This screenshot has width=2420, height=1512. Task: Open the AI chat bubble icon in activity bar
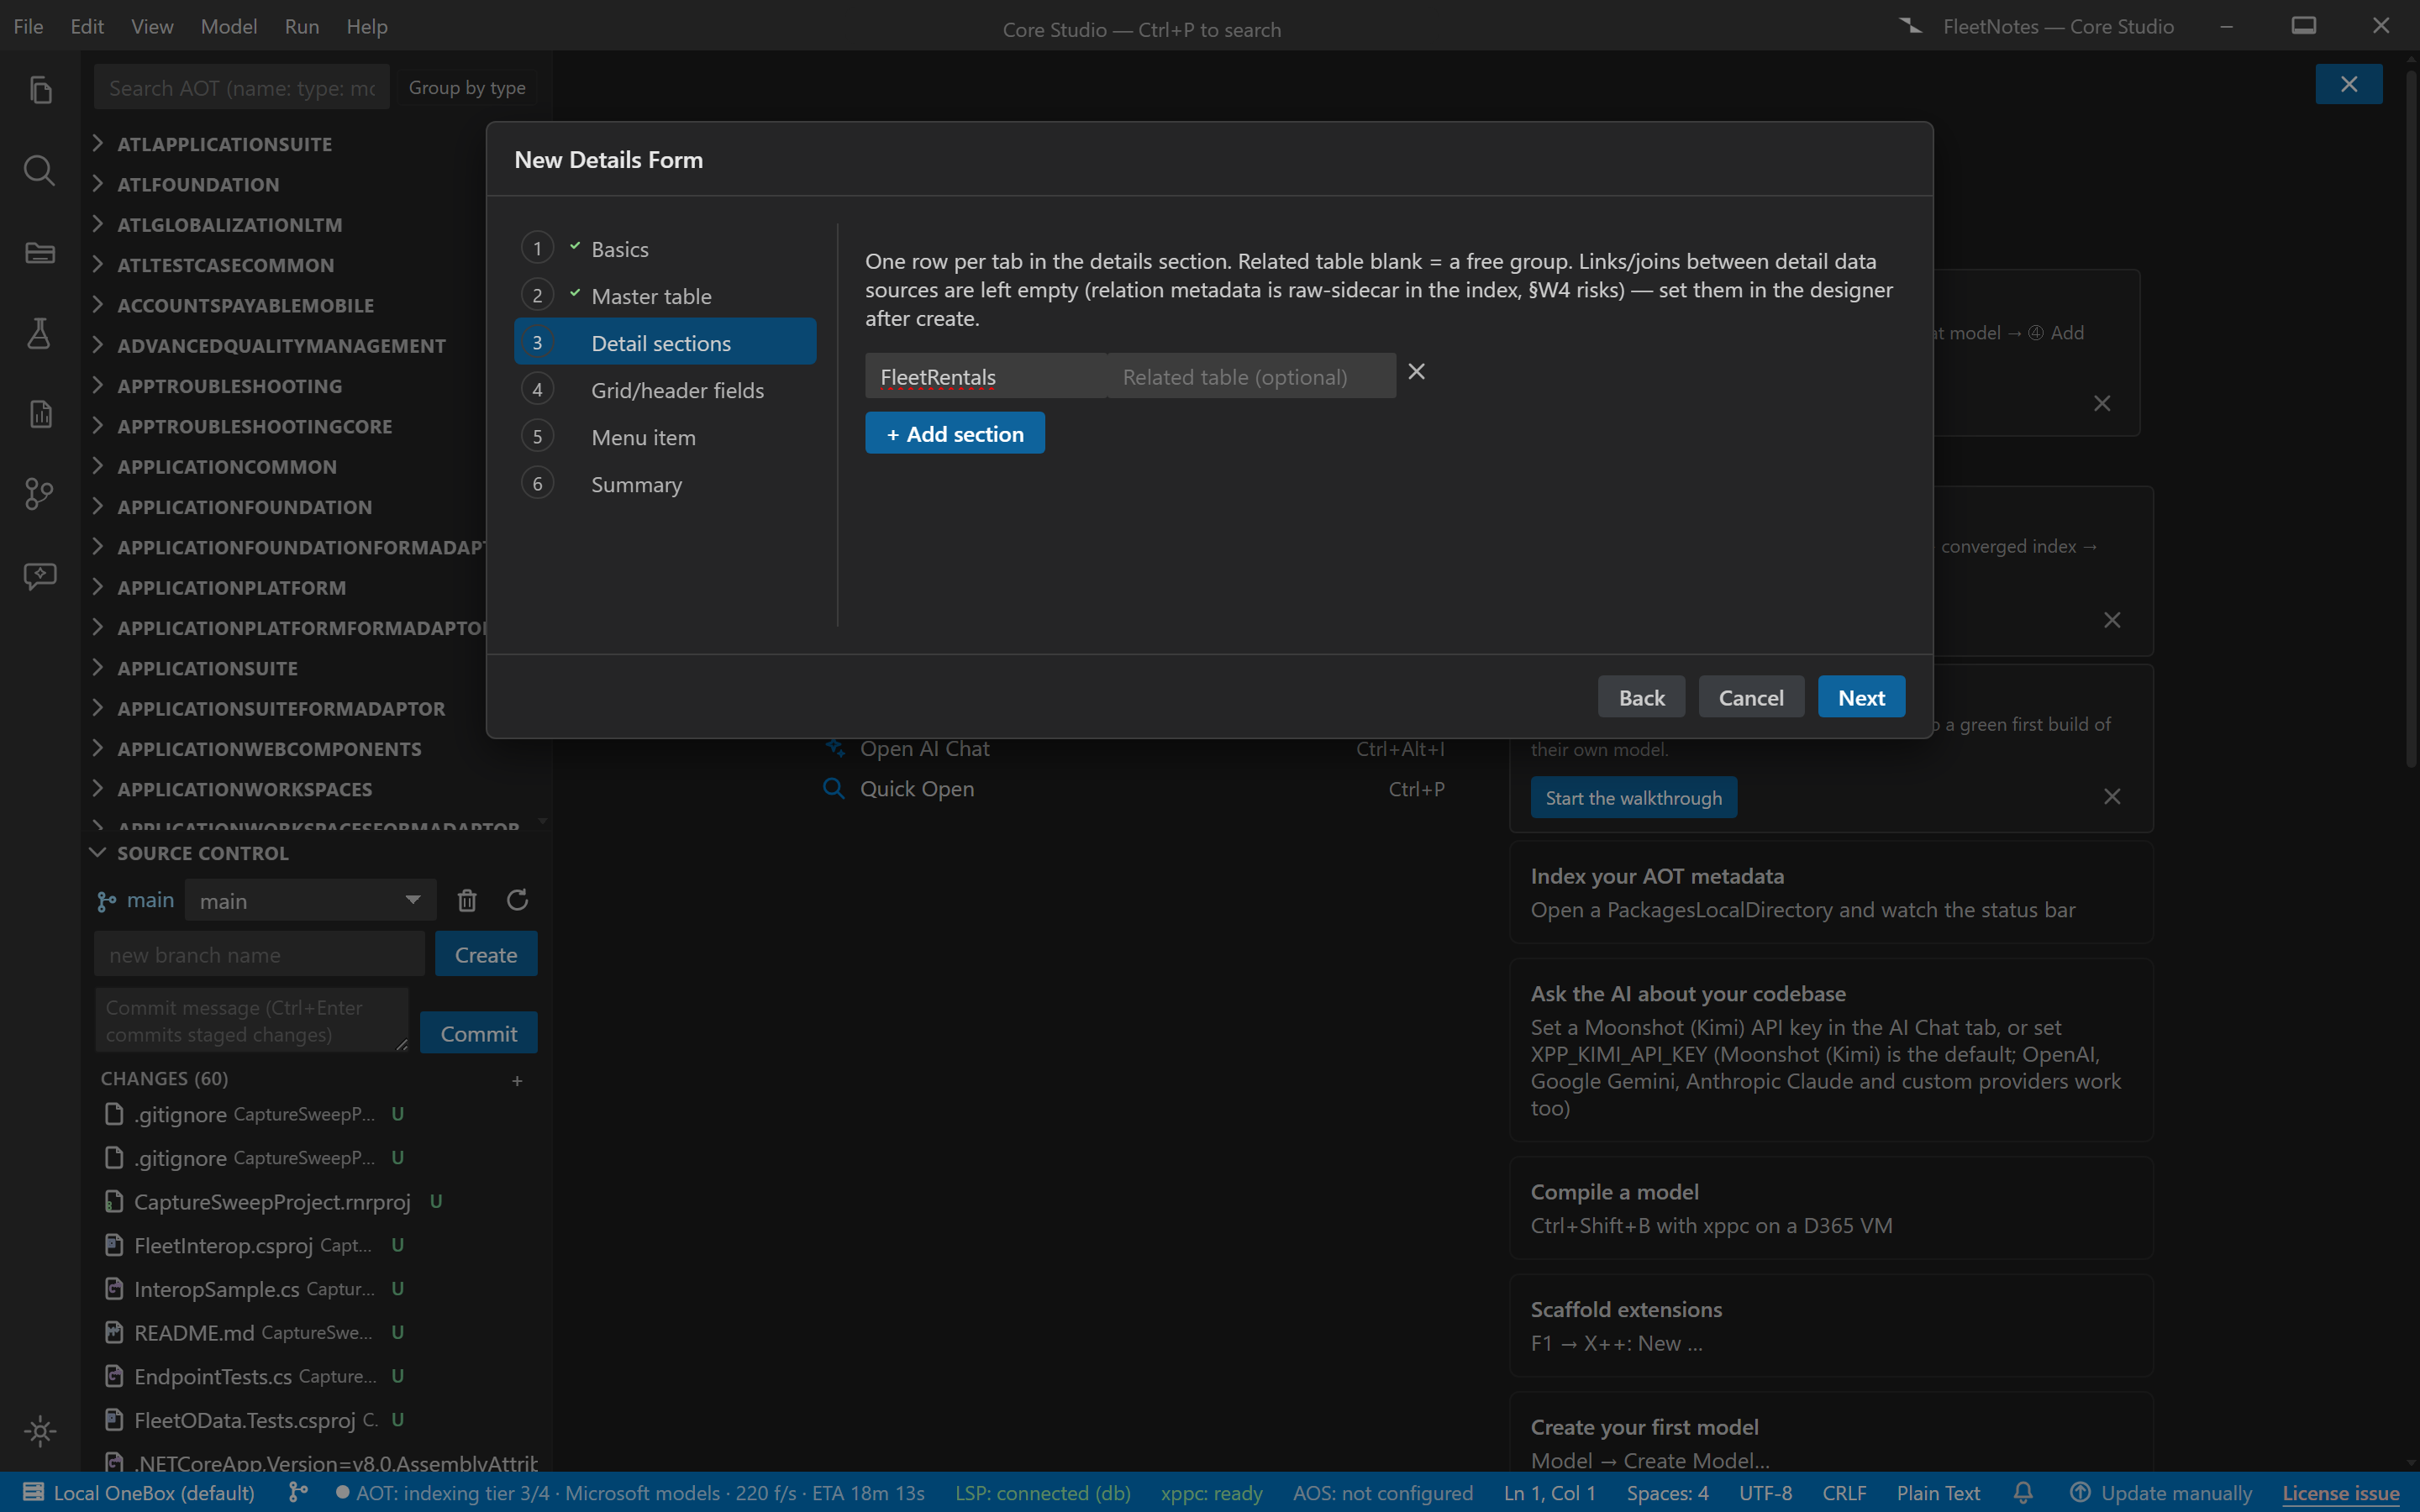[40, 575]
